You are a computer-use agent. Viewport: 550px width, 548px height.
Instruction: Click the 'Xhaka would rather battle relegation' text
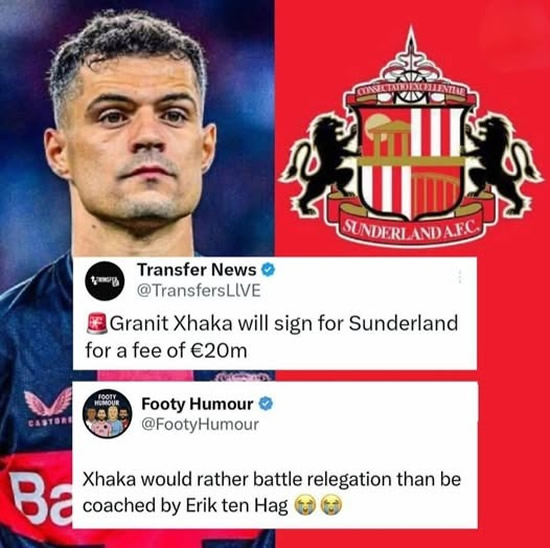coord(272,492)
